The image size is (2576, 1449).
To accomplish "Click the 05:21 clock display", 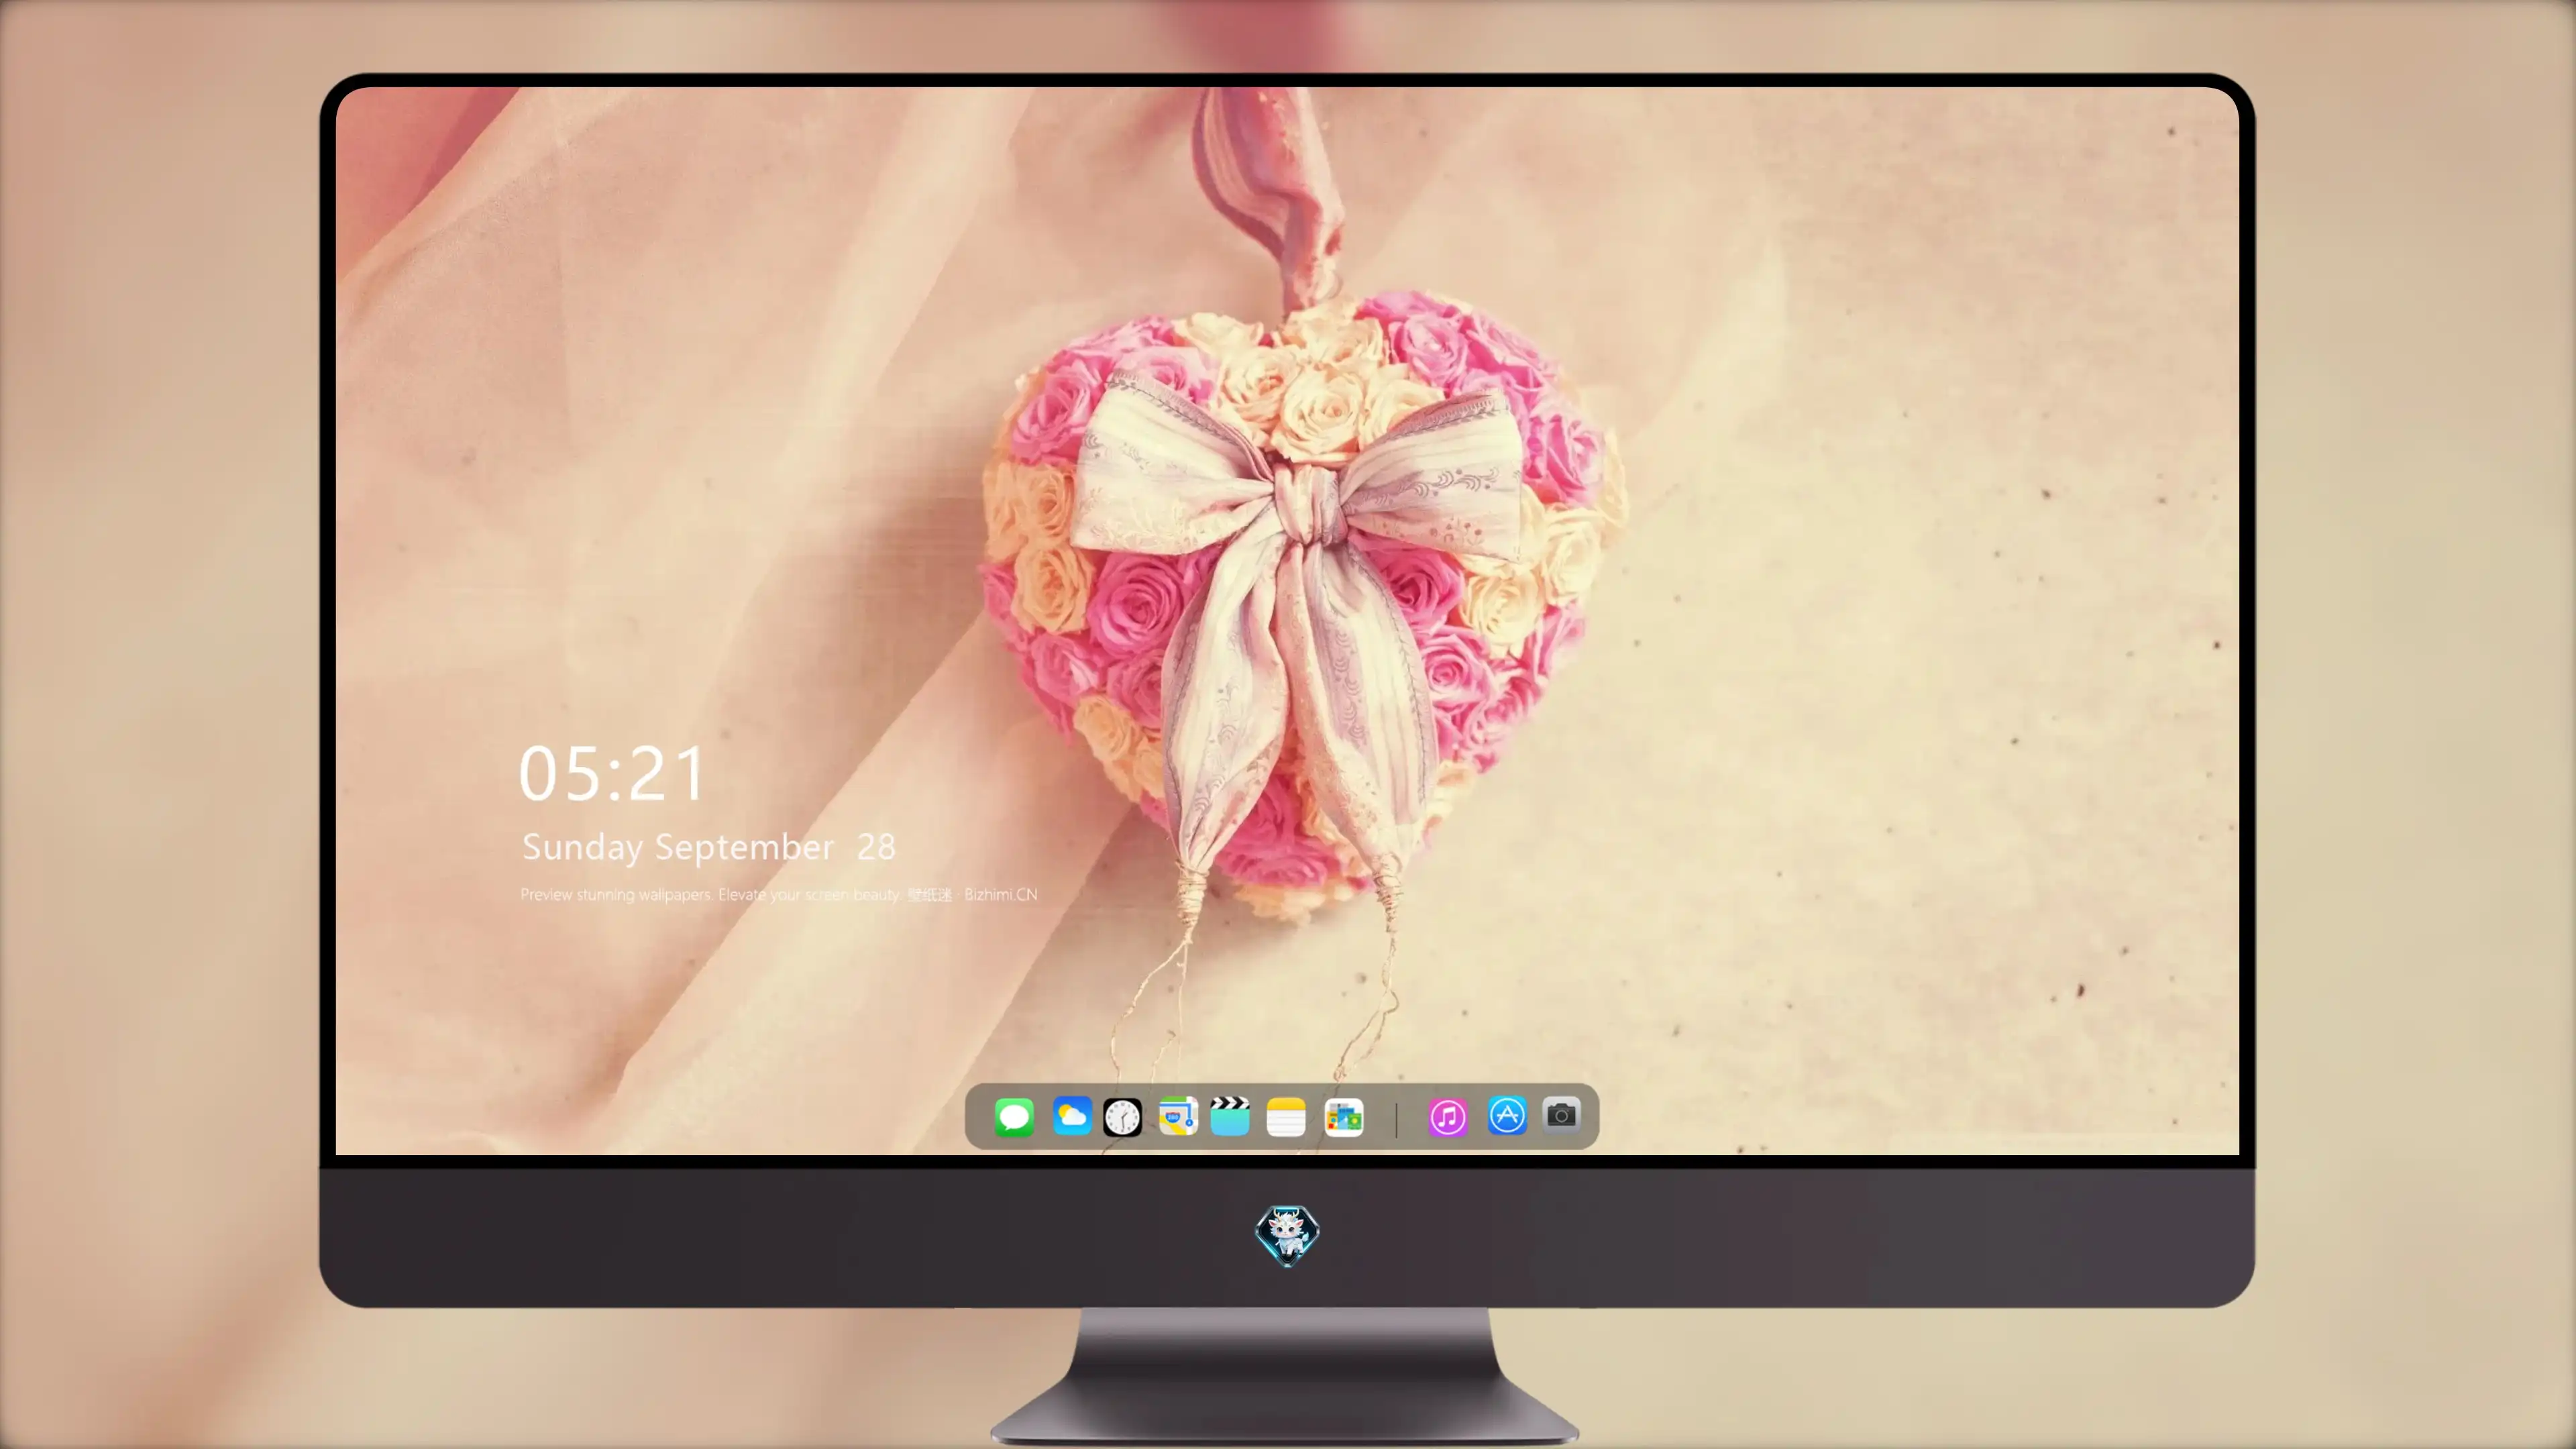I will click(x=612, y=774).
